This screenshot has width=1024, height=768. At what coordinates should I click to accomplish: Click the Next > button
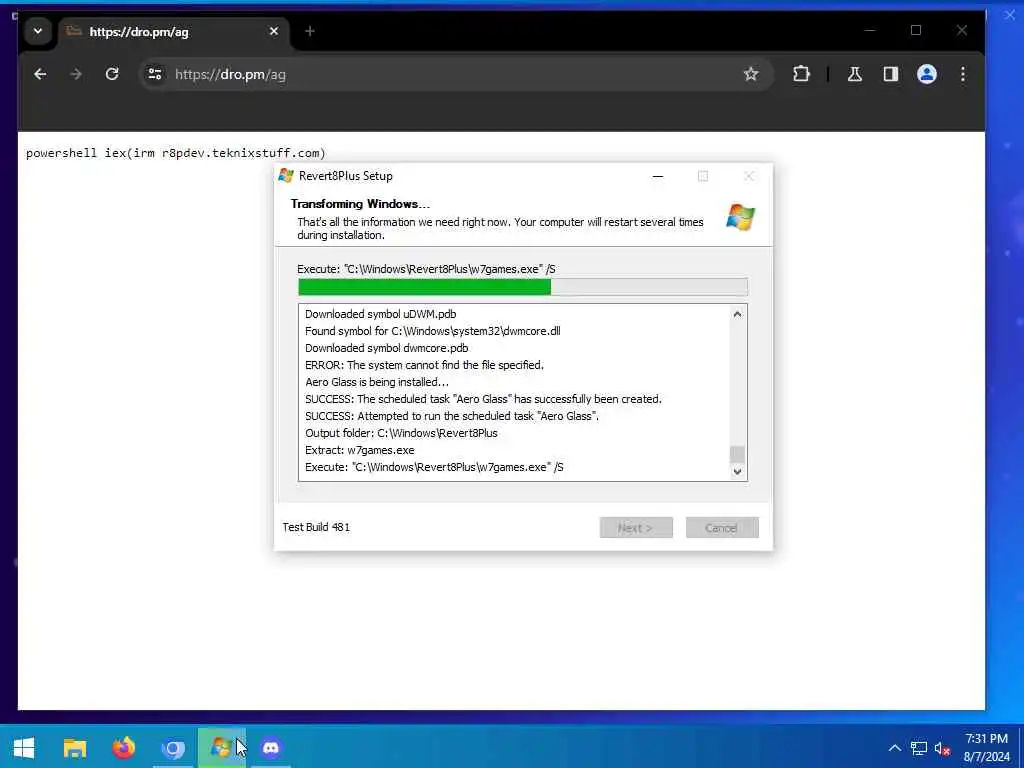(636, 528)
